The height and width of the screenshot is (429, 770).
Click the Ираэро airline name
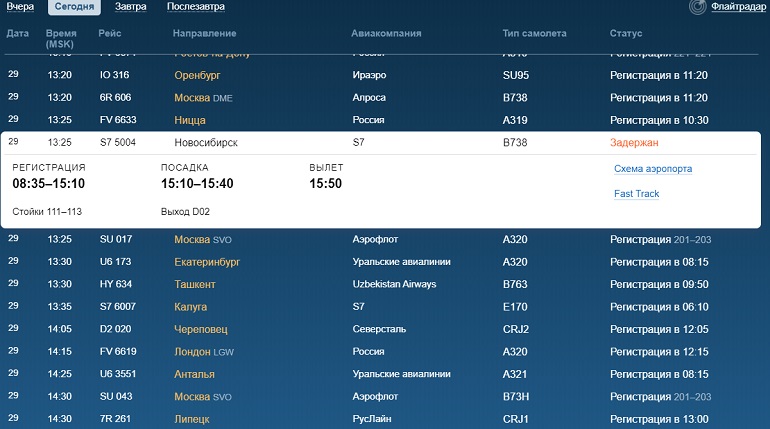point(369,75)
